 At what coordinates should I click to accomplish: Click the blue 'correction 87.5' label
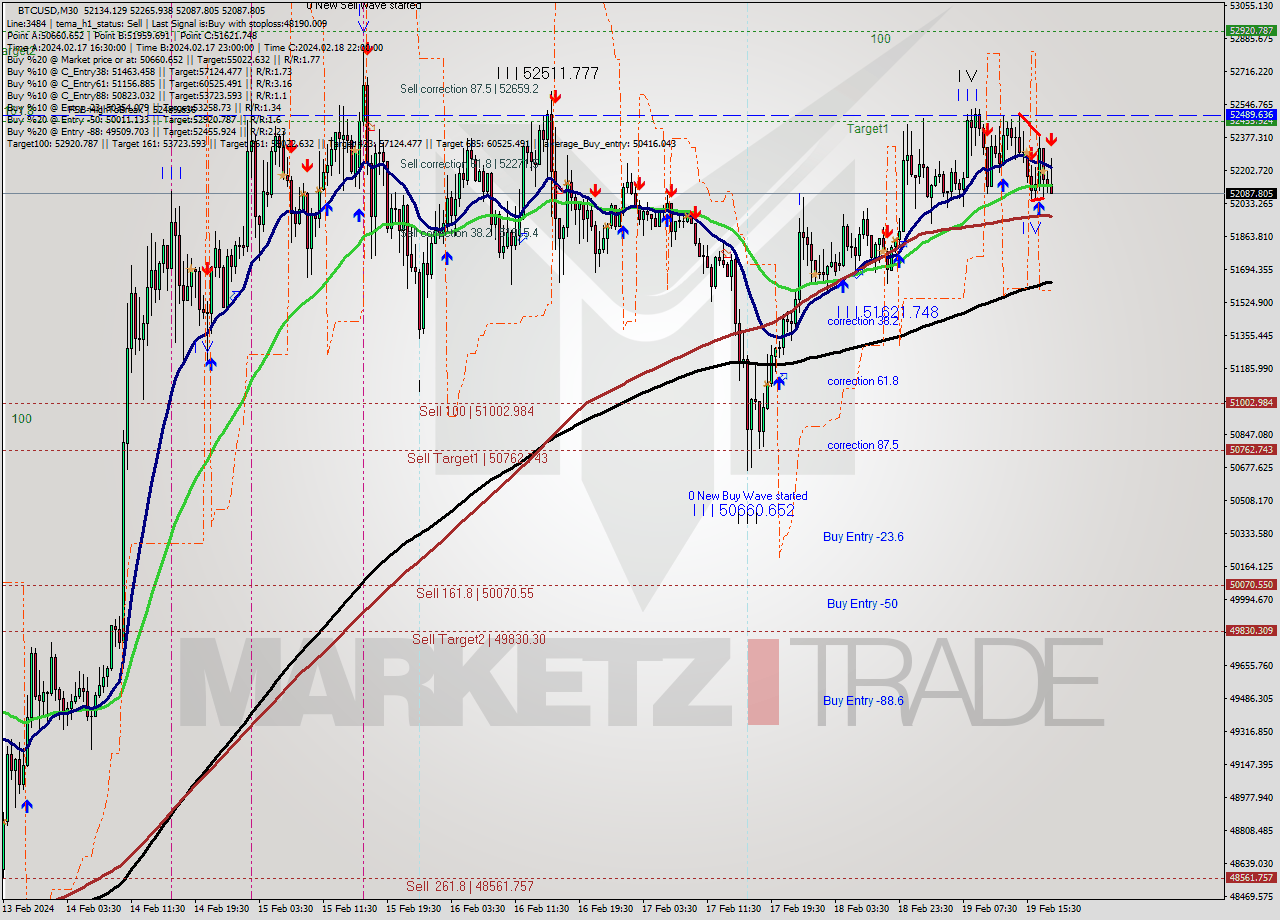coord(863,445)
